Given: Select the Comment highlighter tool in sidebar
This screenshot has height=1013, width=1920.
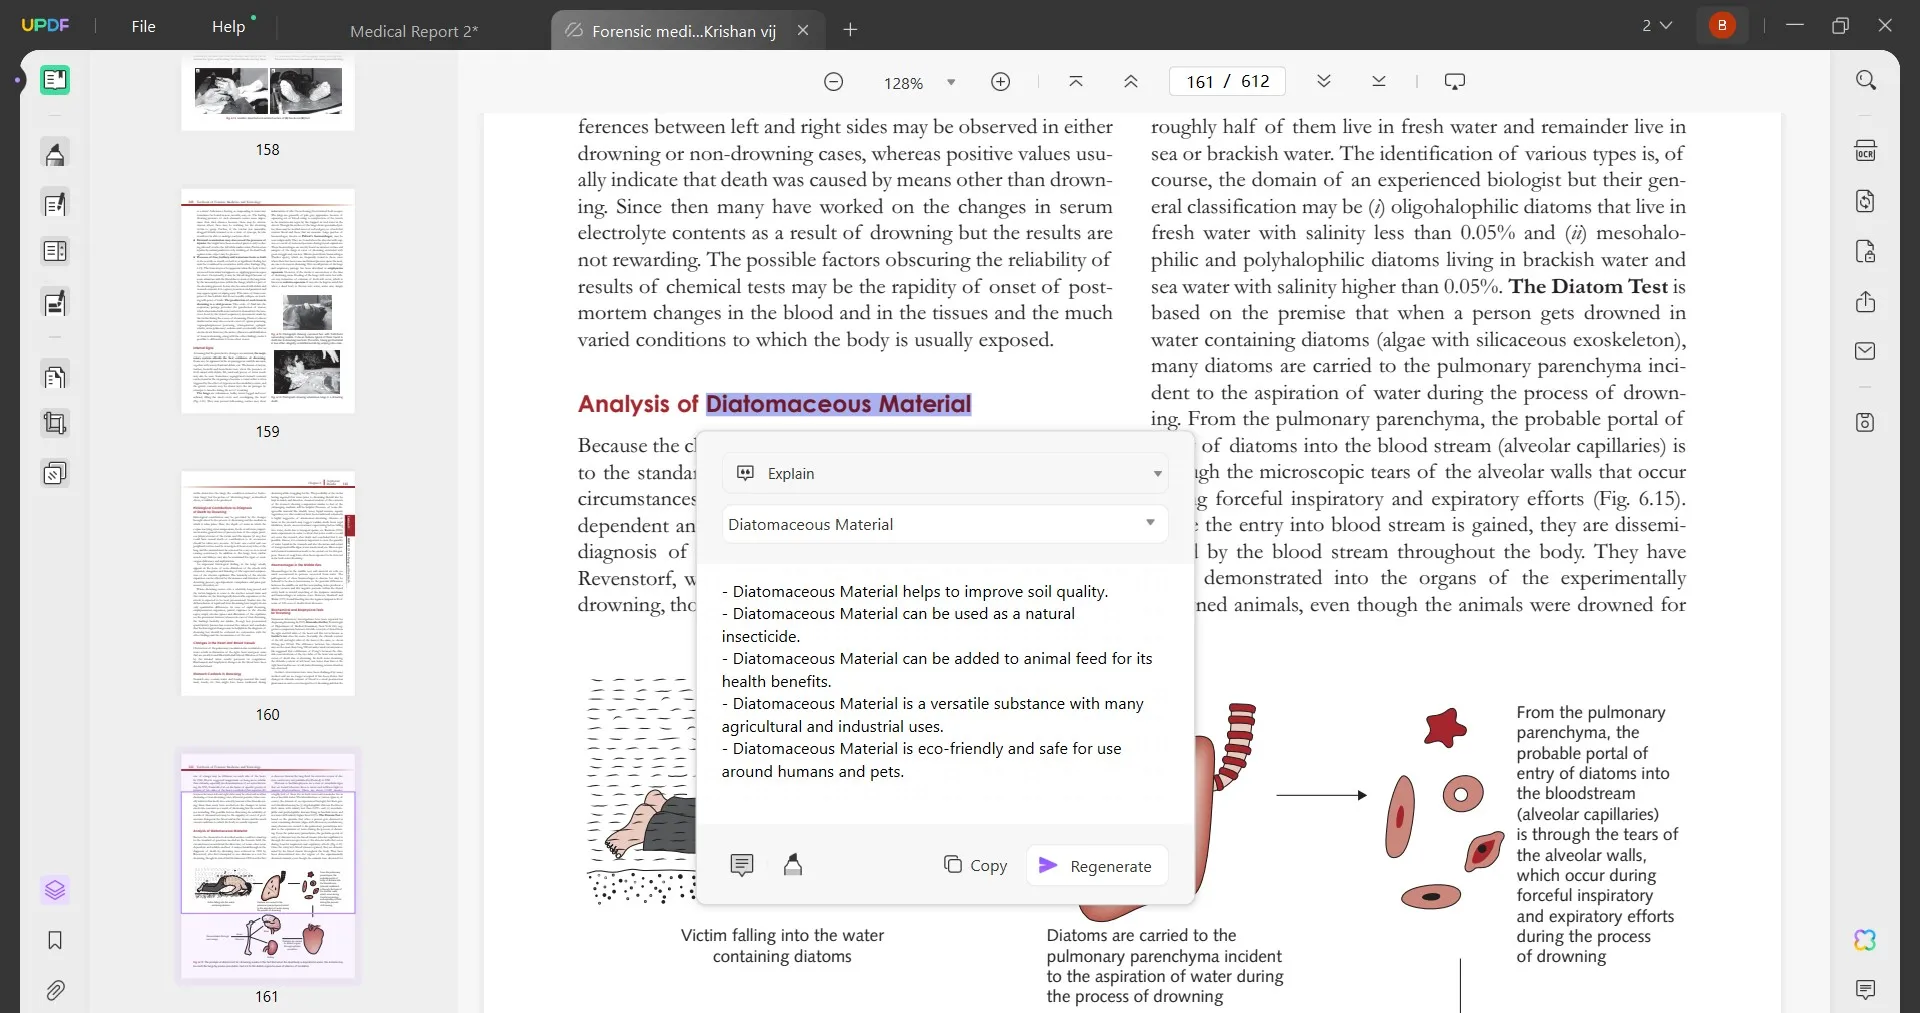Looking at the screenshot, I should click(x=55, y=154).
